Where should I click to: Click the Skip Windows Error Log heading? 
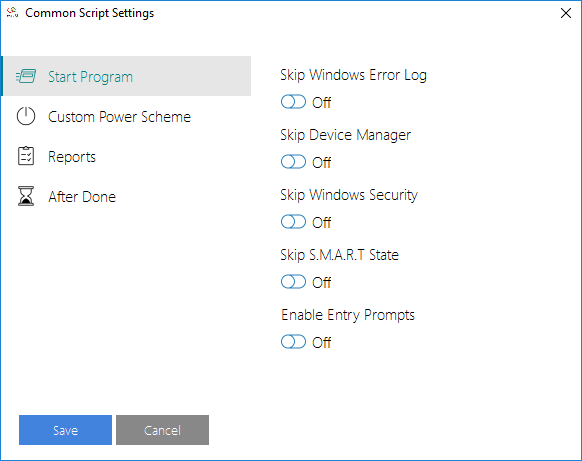pos(353,75)
